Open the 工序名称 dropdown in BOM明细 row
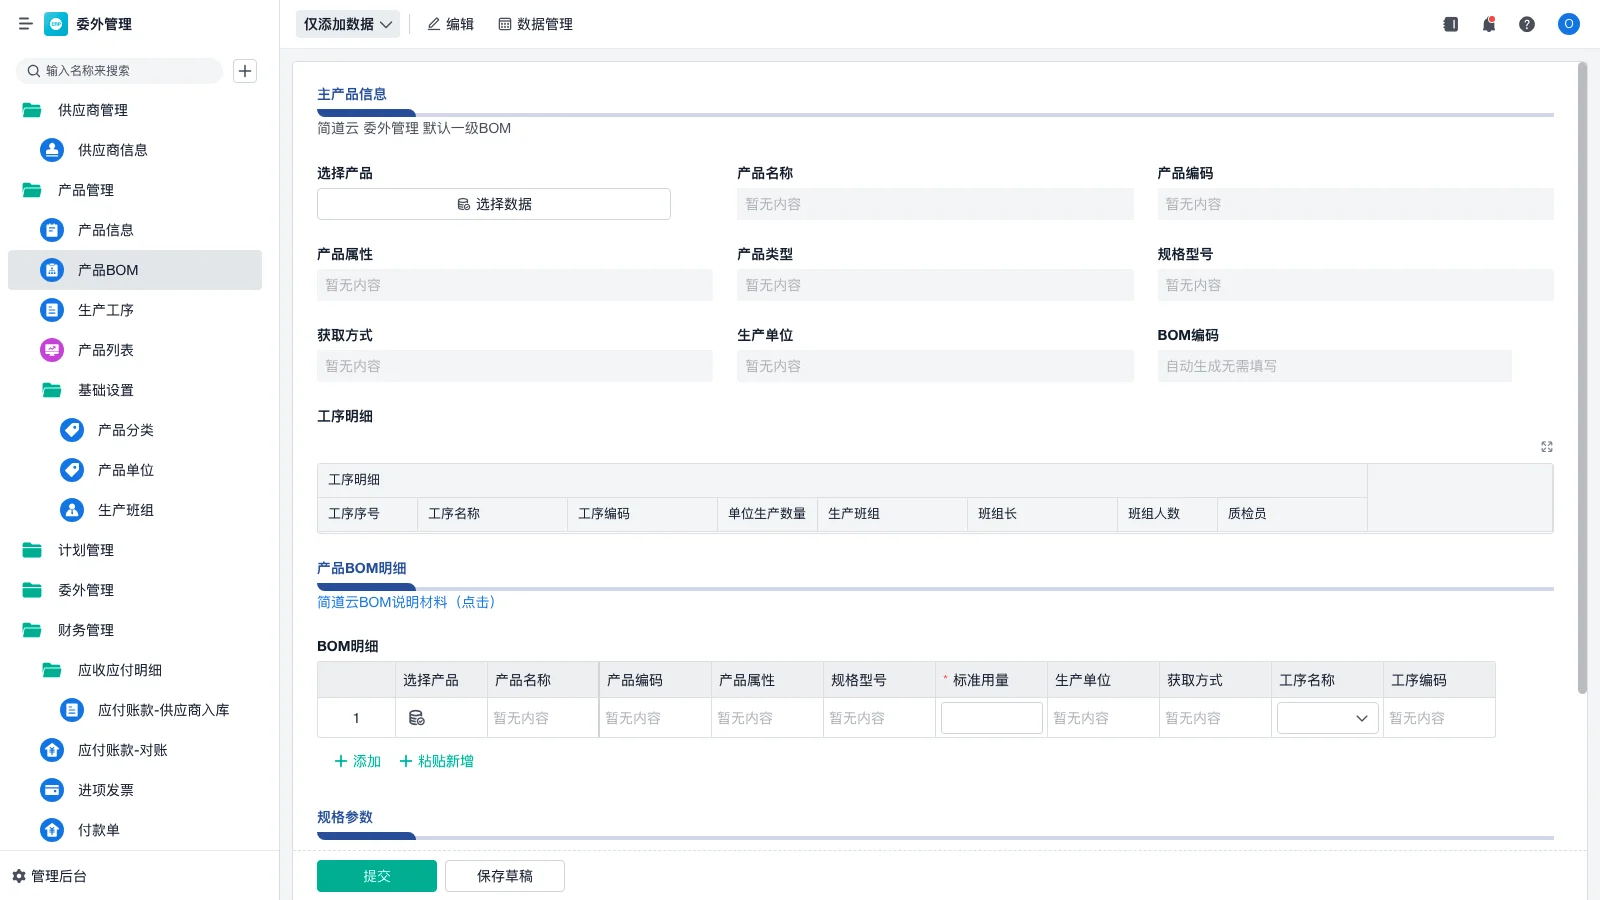 pyautogui.click(x=1327, y=717)
